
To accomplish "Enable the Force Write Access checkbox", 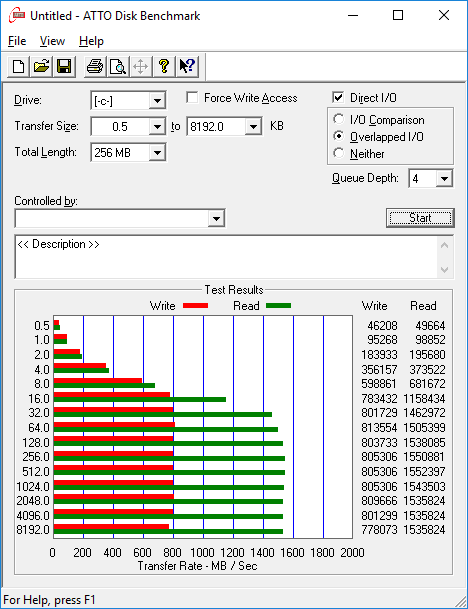I will pos(192,97).
